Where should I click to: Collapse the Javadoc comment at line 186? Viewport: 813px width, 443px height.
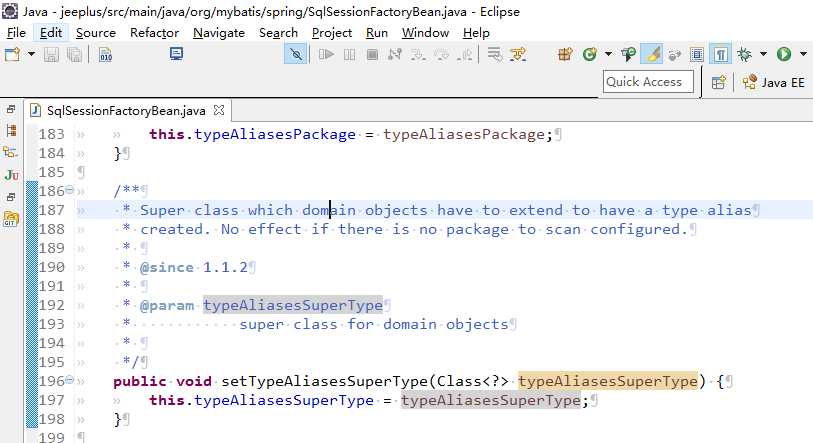coord(69,190)
